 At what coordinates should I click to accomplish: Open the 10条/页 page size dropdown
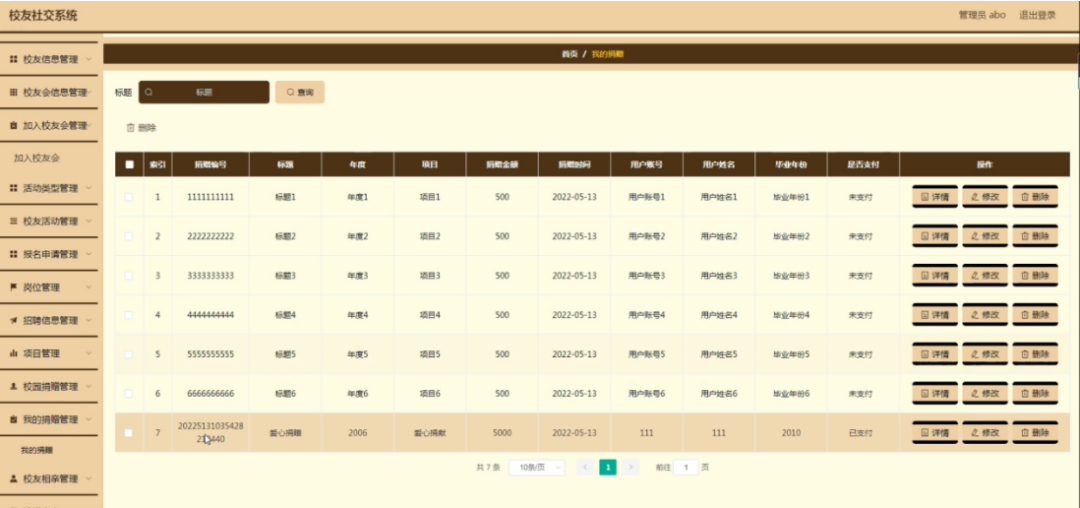point(537,467)
